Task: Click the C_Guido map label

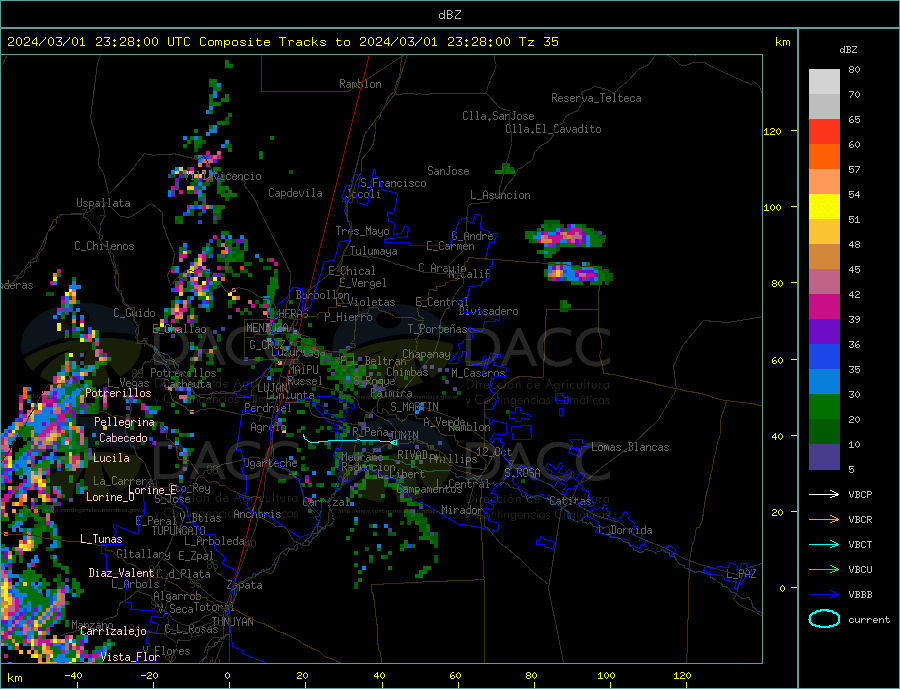Action: pos(134,313)
